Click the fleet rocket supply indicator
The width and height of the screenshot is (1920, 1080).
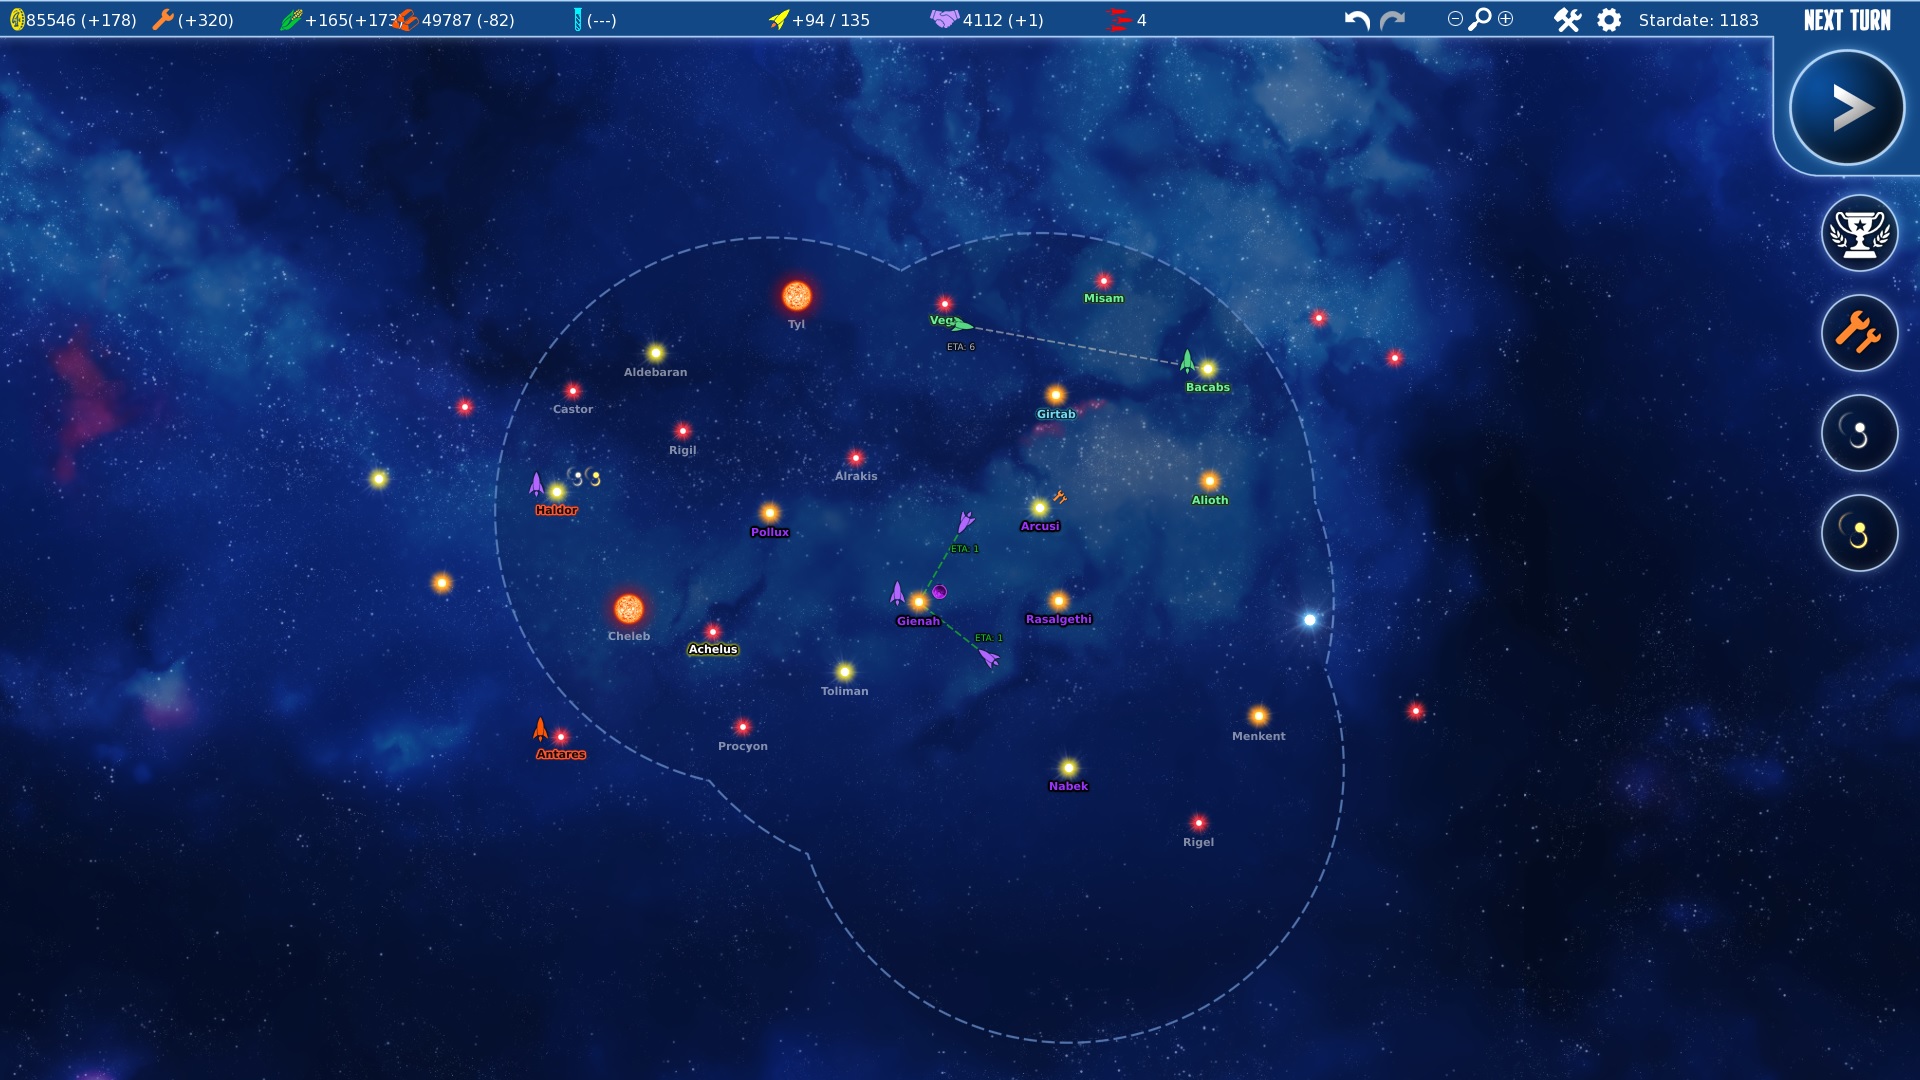click(x=778, y=20)
